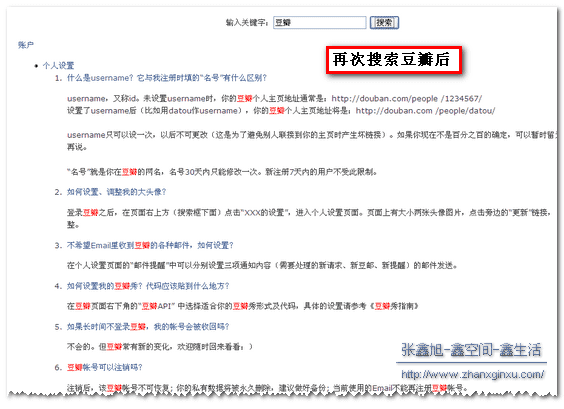Screen dimensions: 564x409
Task: Open question 2 about adjusting 大头像
Action: (117, 192)
